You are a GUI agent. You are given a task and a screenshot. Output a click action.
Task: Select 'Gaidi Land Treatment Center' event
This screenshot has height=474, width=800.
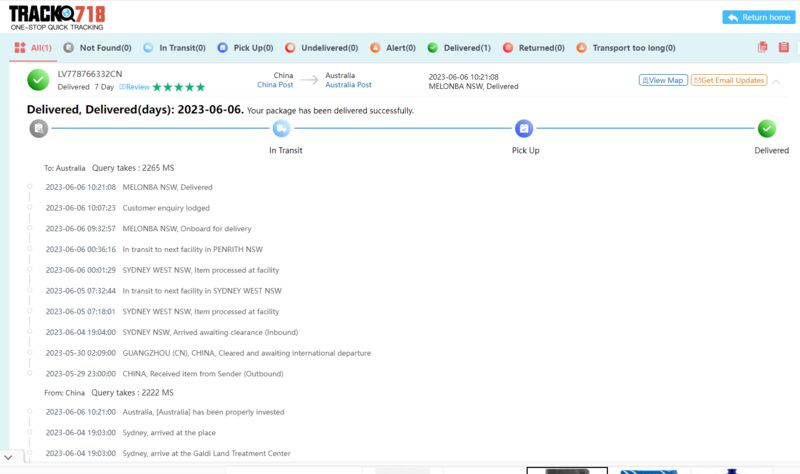point(168,453)
